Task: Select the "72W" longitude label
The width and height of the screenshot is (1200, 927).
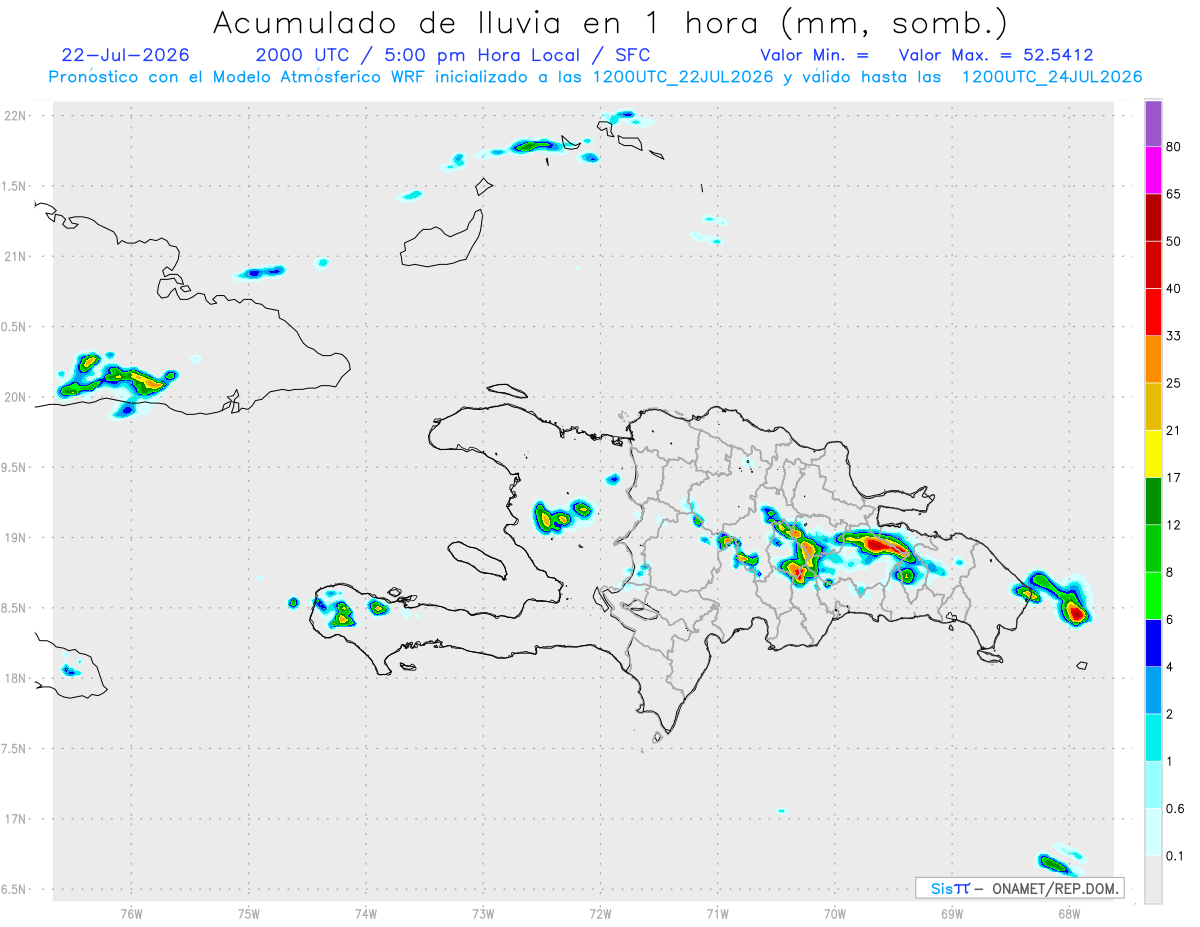Action: point(600,913)
